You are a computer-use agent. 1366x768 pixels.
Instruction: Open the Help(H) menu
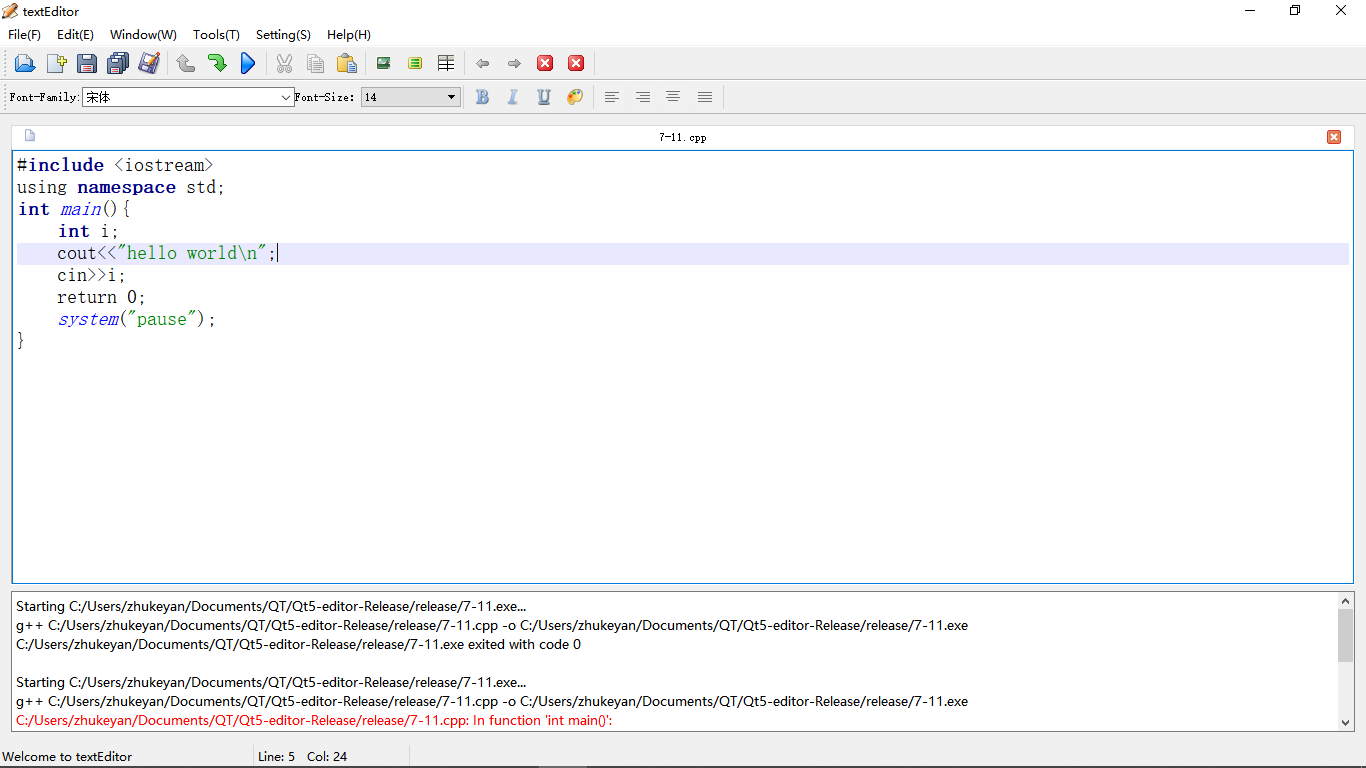point(349,35)
